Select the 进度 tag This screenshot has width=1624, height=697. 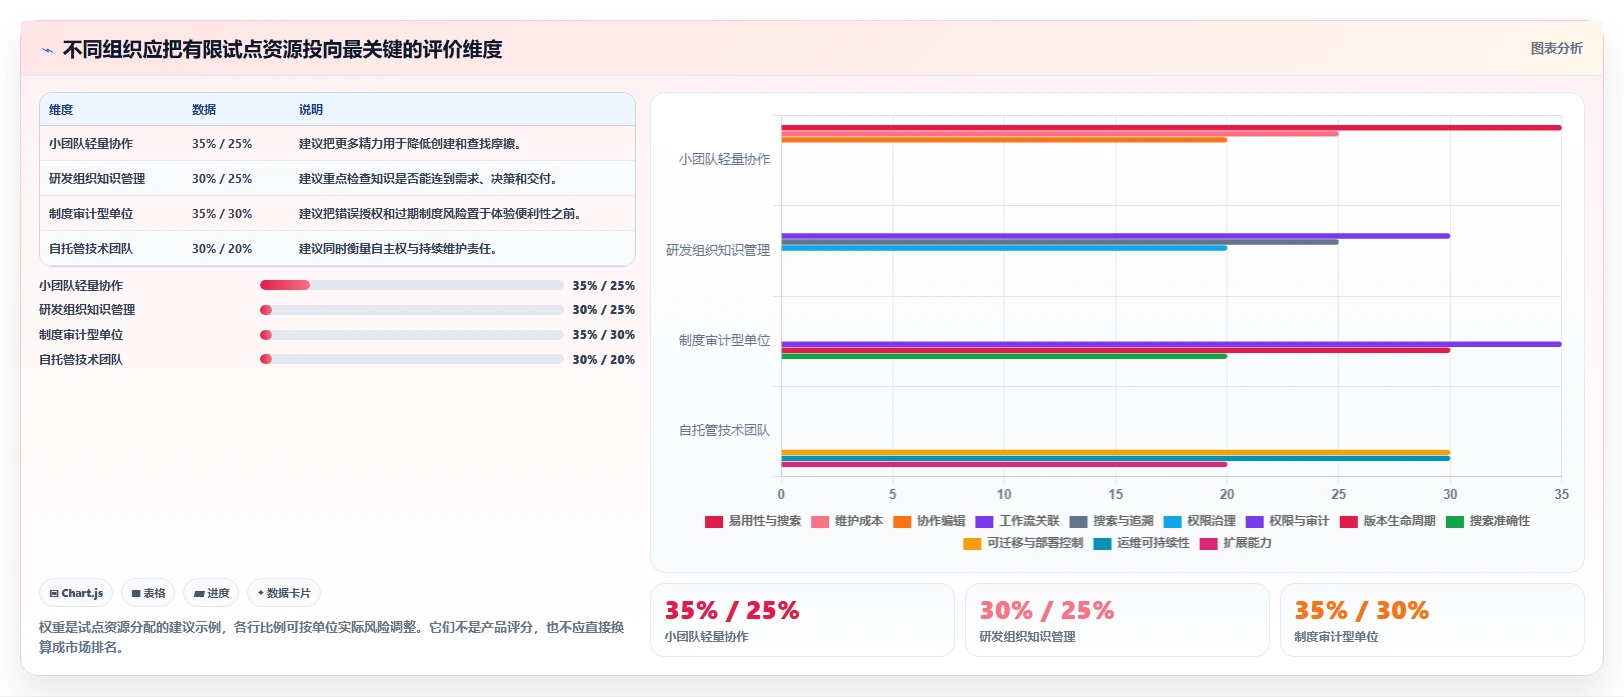pos(211,593)
